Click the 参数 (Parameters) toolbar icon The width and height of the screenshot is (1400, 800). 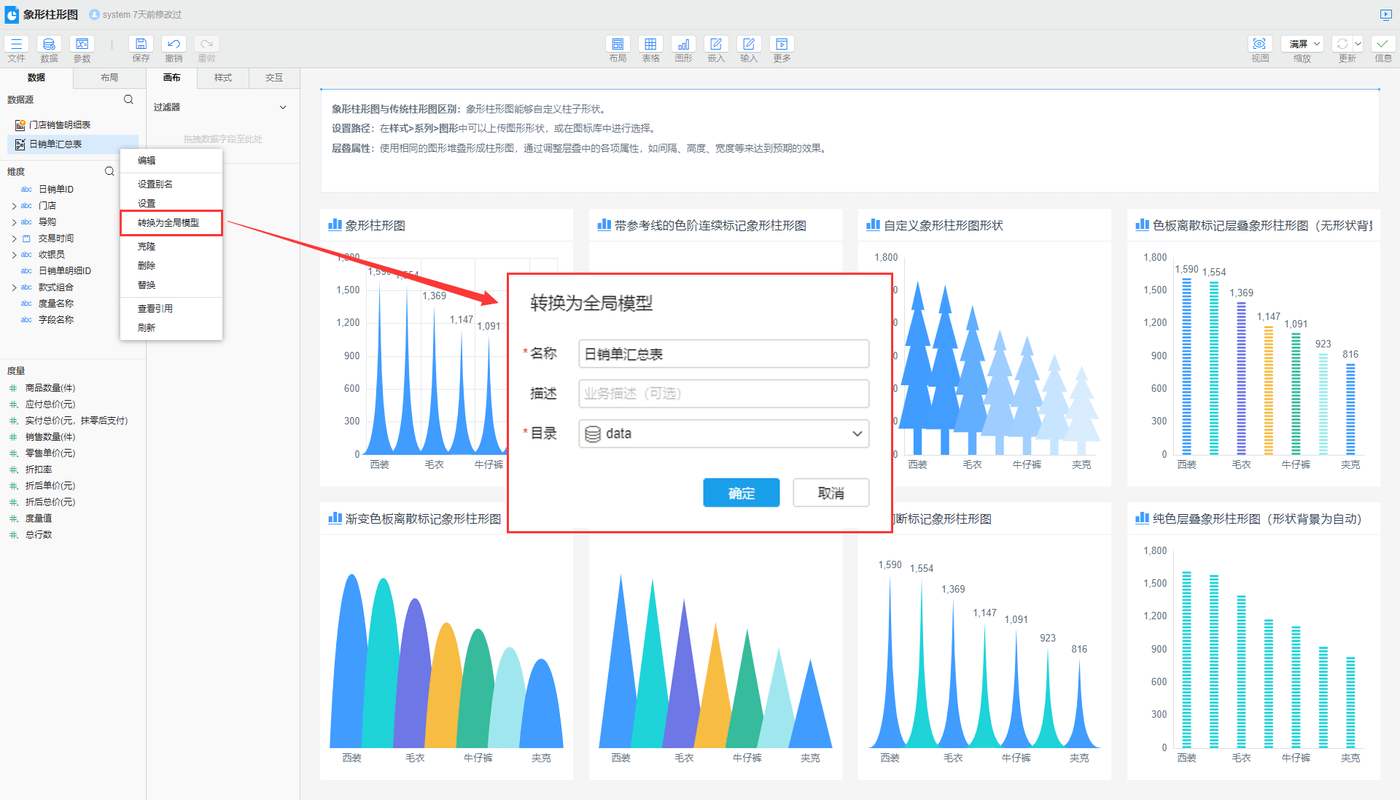[x=82, y=45]
